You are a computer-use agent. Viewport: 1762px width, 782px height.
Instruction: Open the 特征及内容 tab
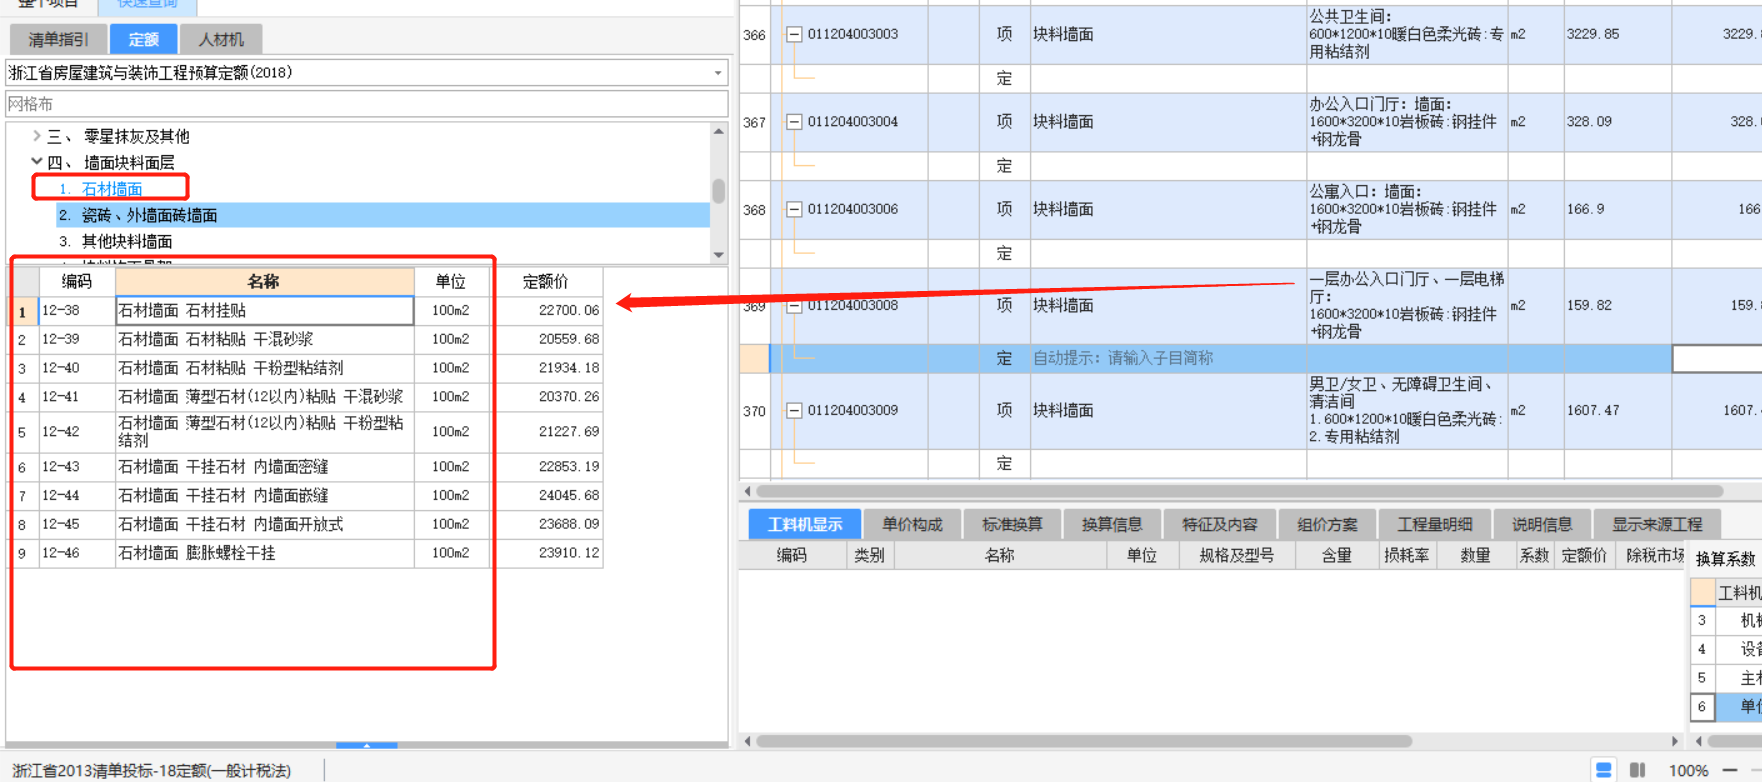pos(1219,524)
